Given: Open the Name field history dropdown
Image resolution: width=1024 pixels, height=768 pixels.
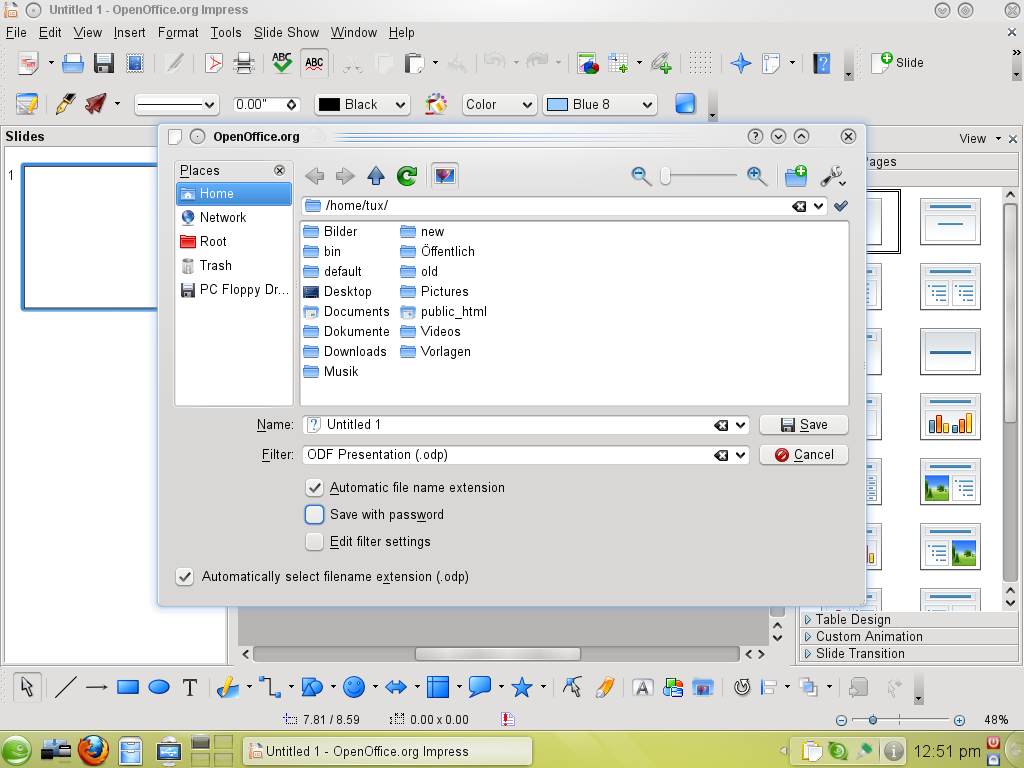Looking at the screenshot, I should click(740, 425).
